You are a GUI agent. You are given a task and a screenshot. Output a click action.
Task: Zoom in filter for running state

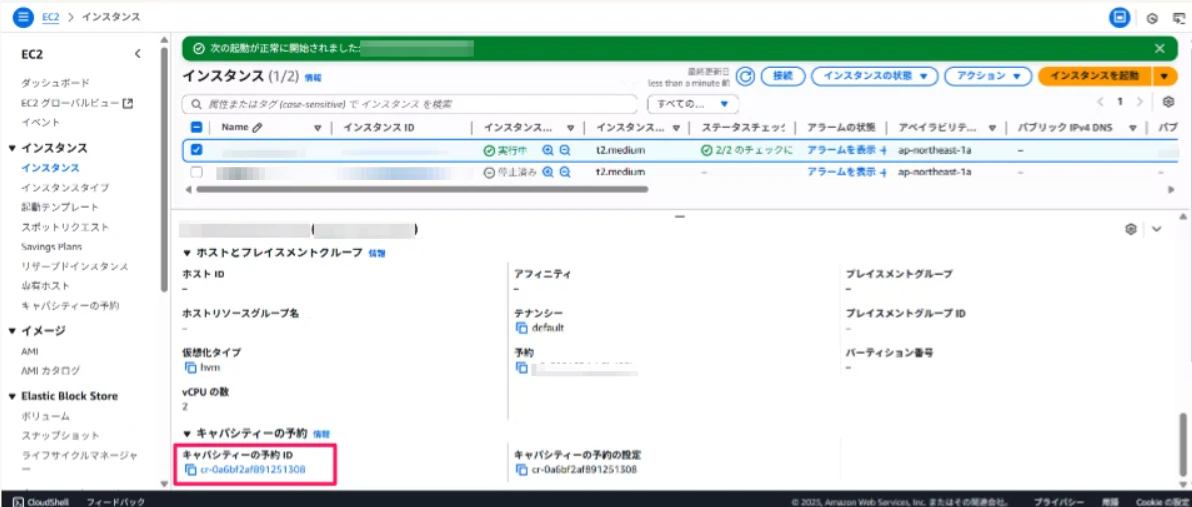pos(547,151)
